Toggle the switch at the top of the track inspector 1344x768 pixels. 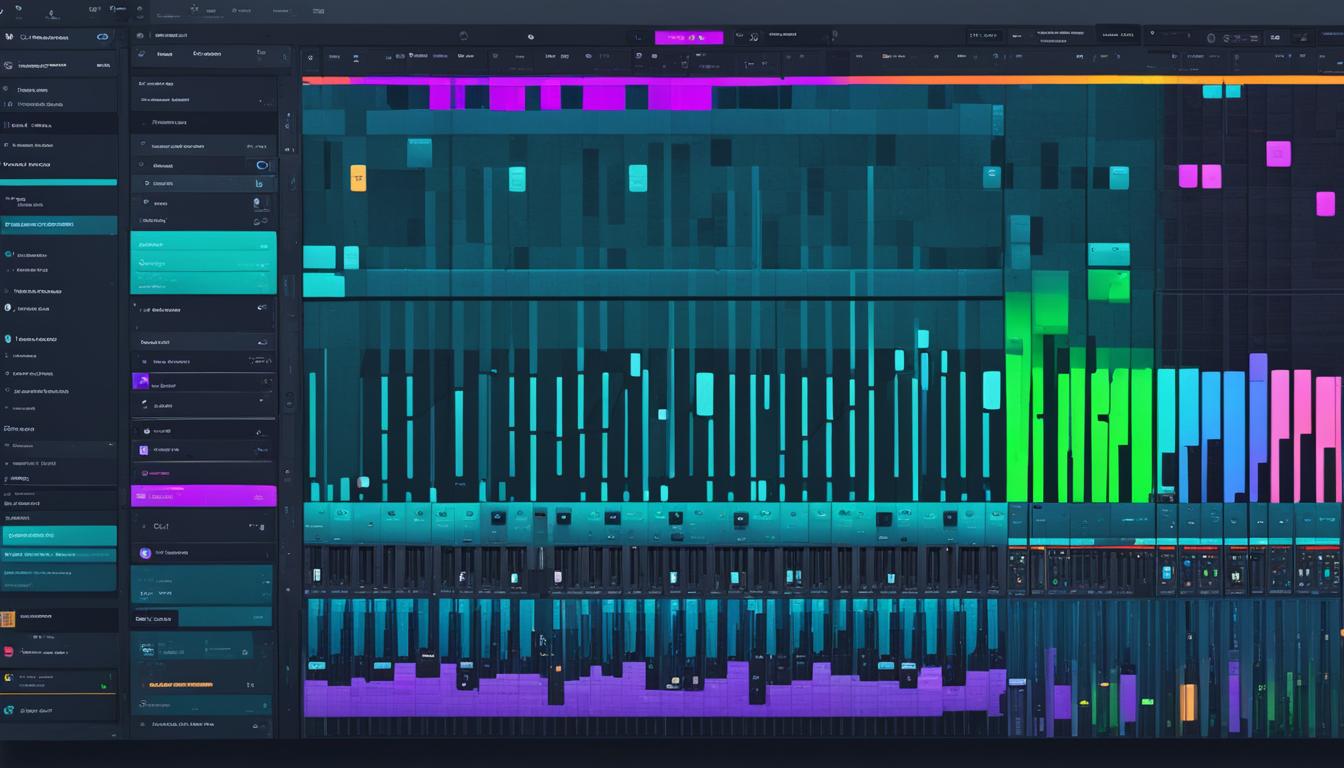click(262, 165)
